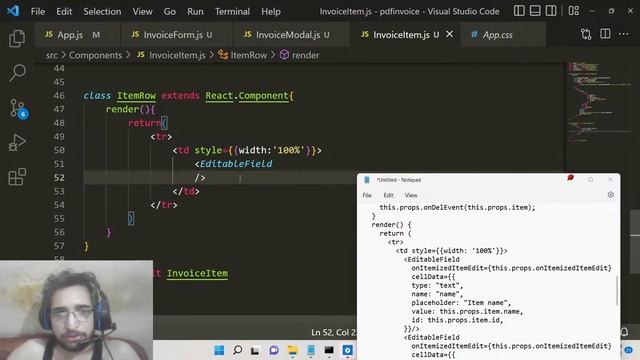The width and height of the screenshot is (640, 360).
Task: Open Notepad settings gear icon
Action: [x=611, y=195]
